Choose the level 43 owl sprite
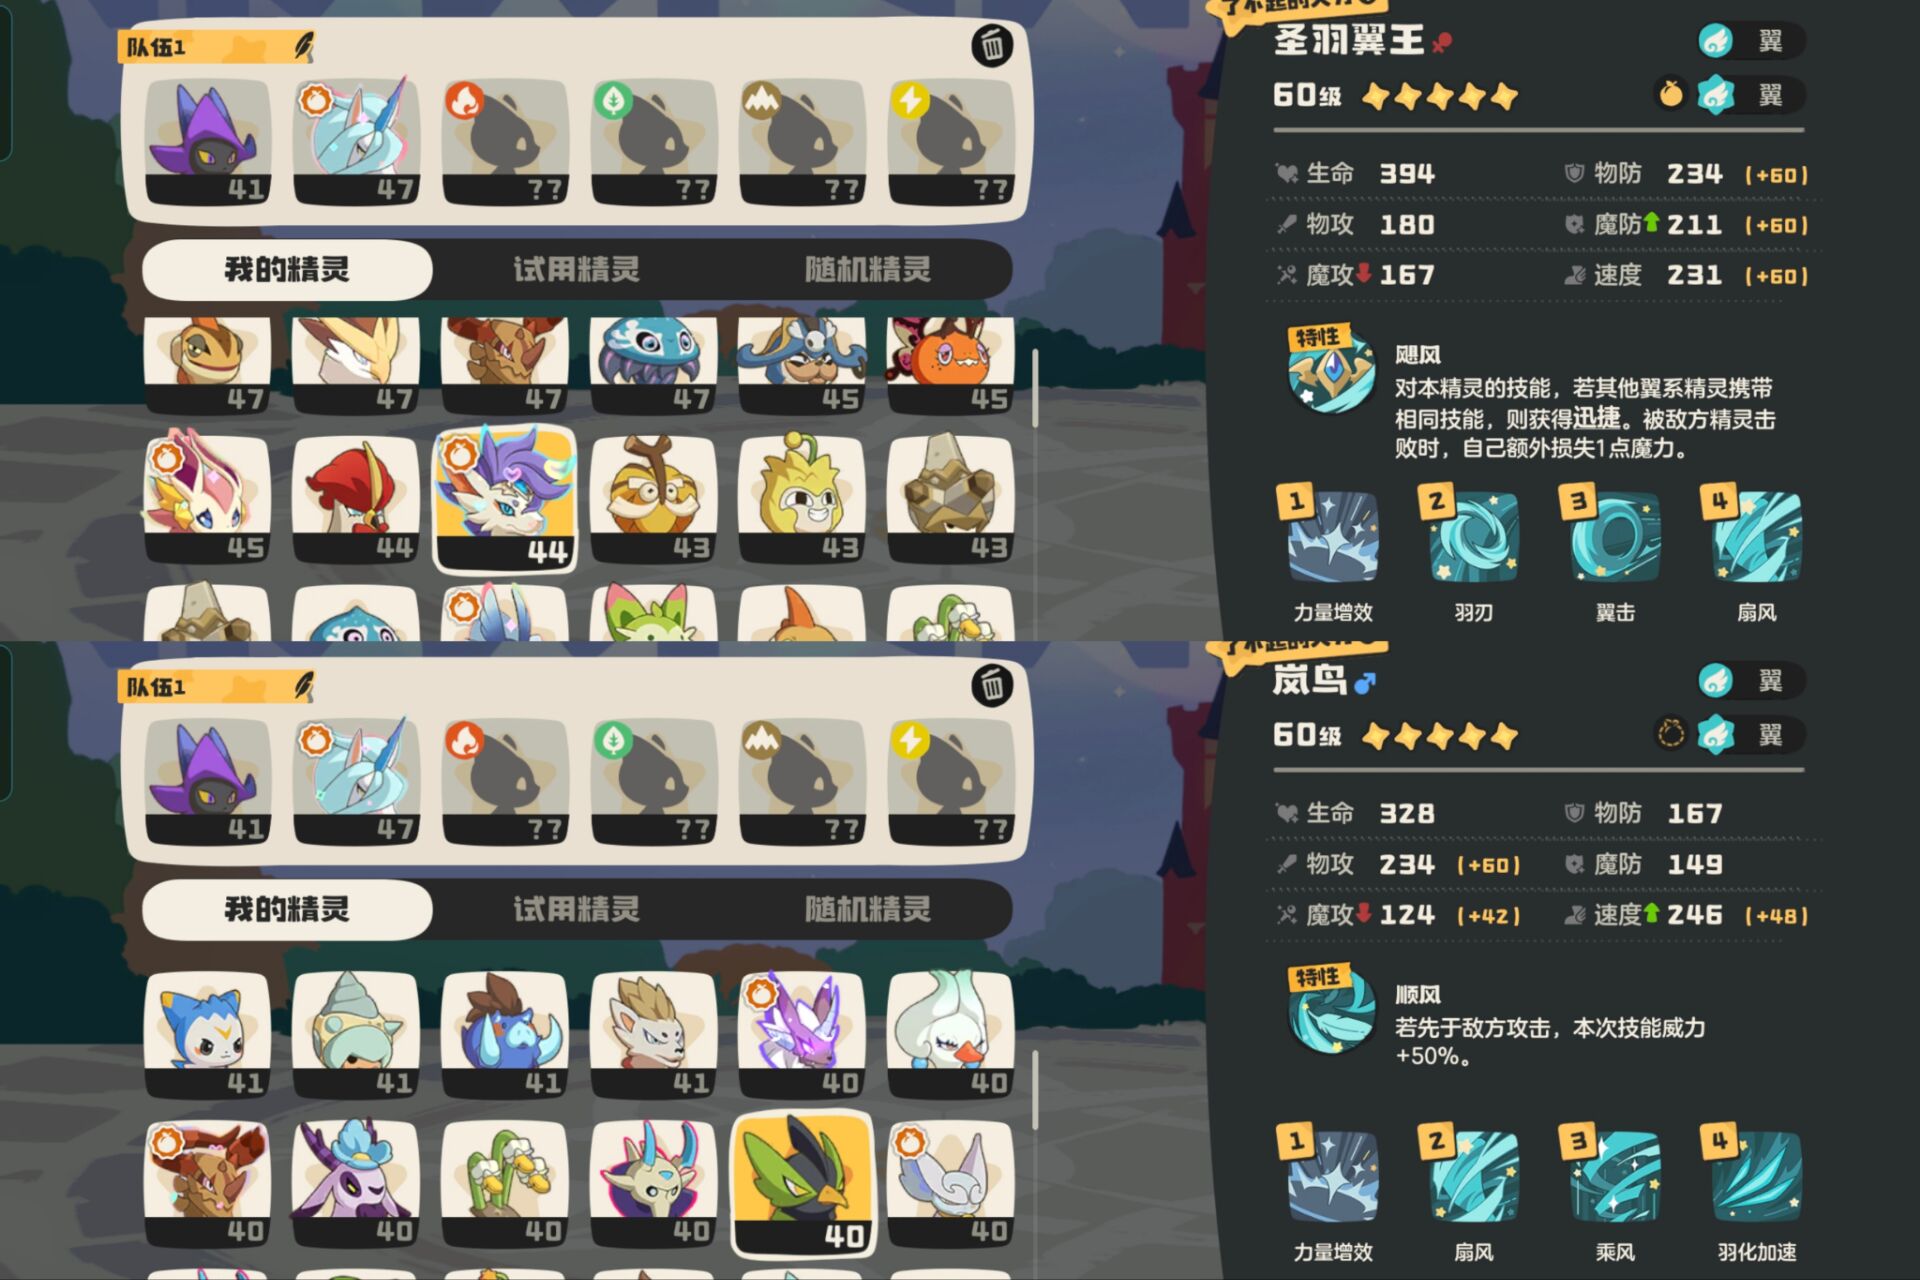 pyautogui.click(x=654, y=499)
